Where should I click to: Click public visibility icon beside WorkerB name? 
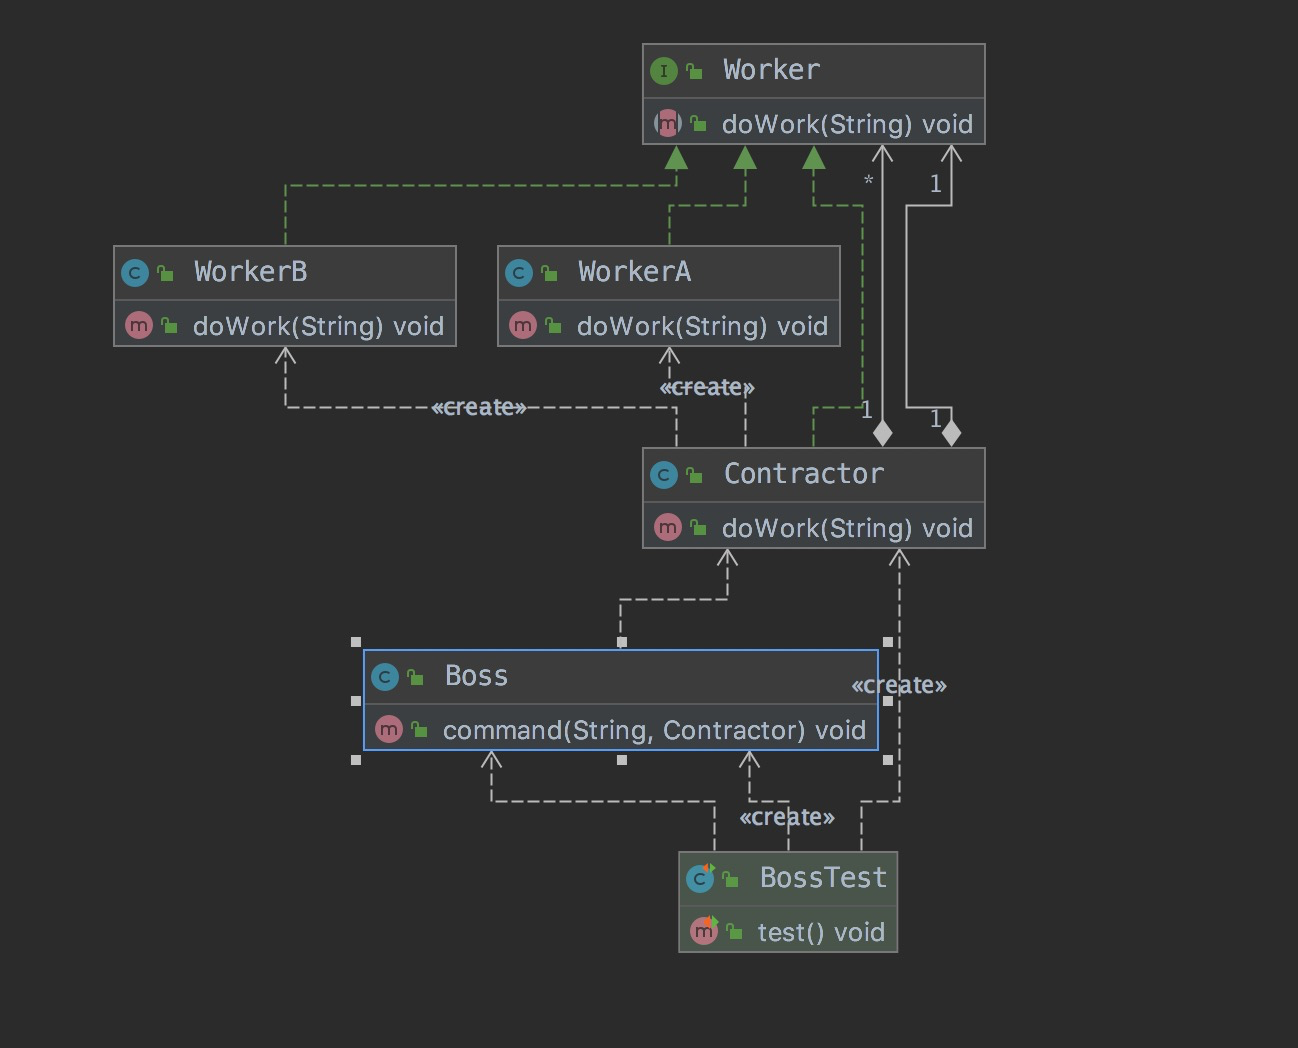click(x=165, y=273)
